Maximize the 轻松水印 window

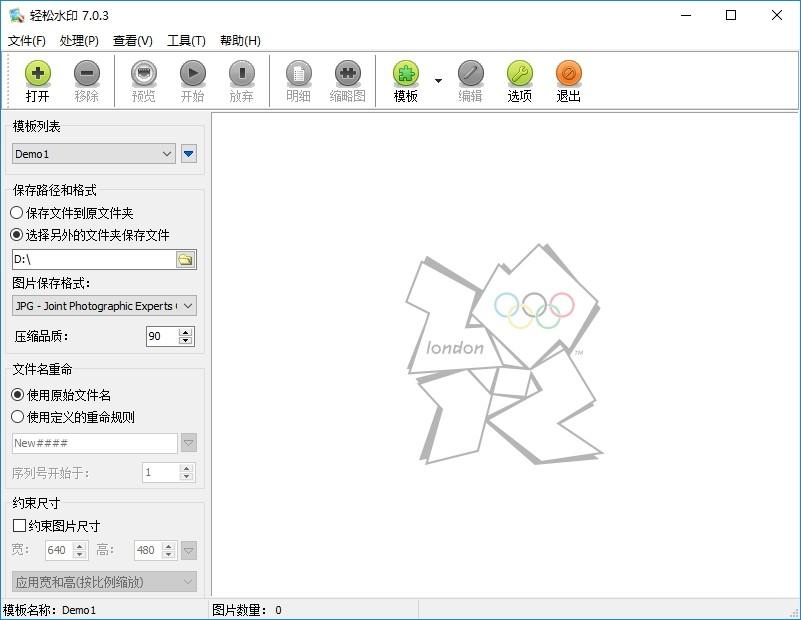click(731, 15)
